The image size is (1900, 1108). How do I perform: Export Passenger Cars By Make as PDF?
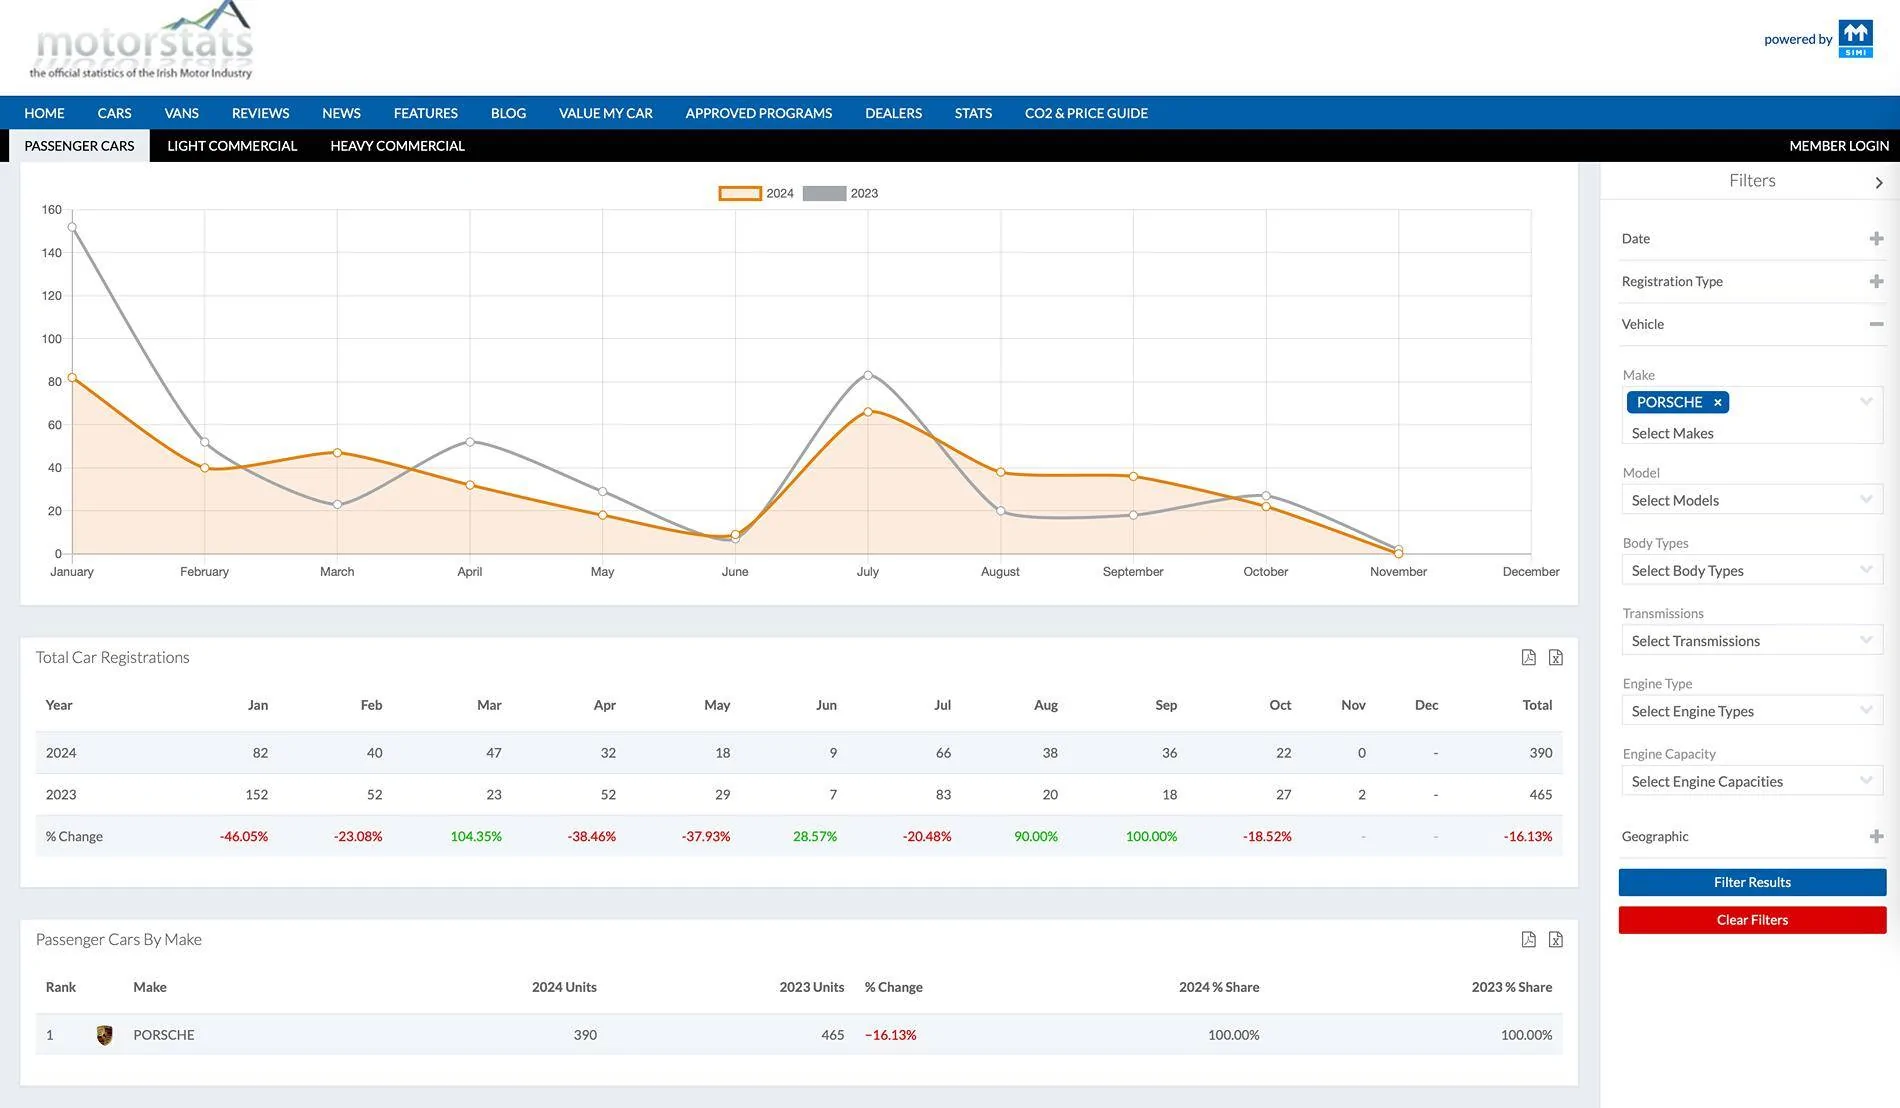click(x=1528, y=939)
